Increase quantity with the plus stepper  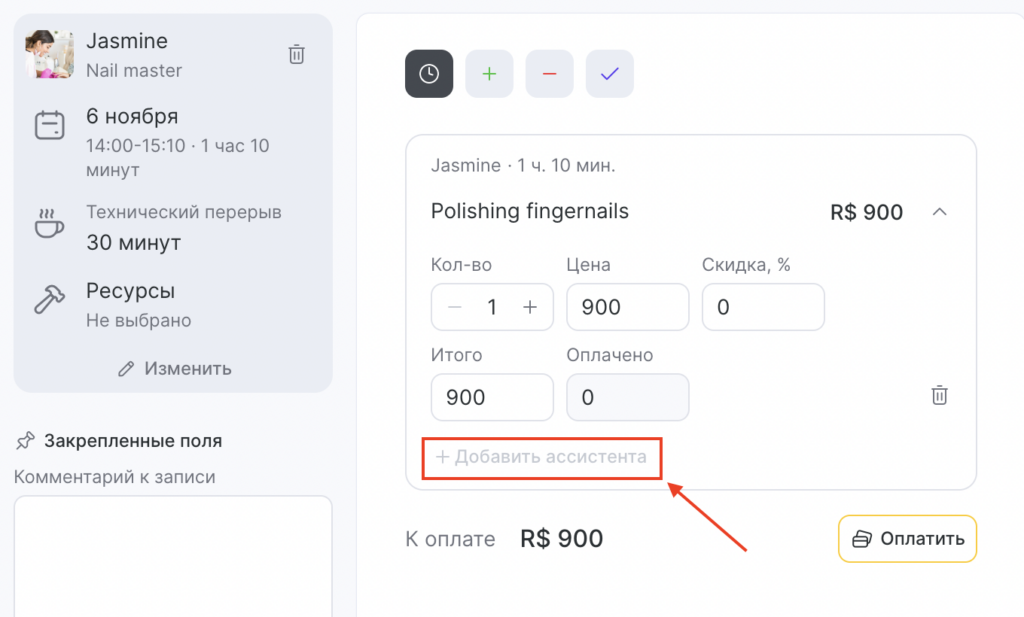[530, 307]
